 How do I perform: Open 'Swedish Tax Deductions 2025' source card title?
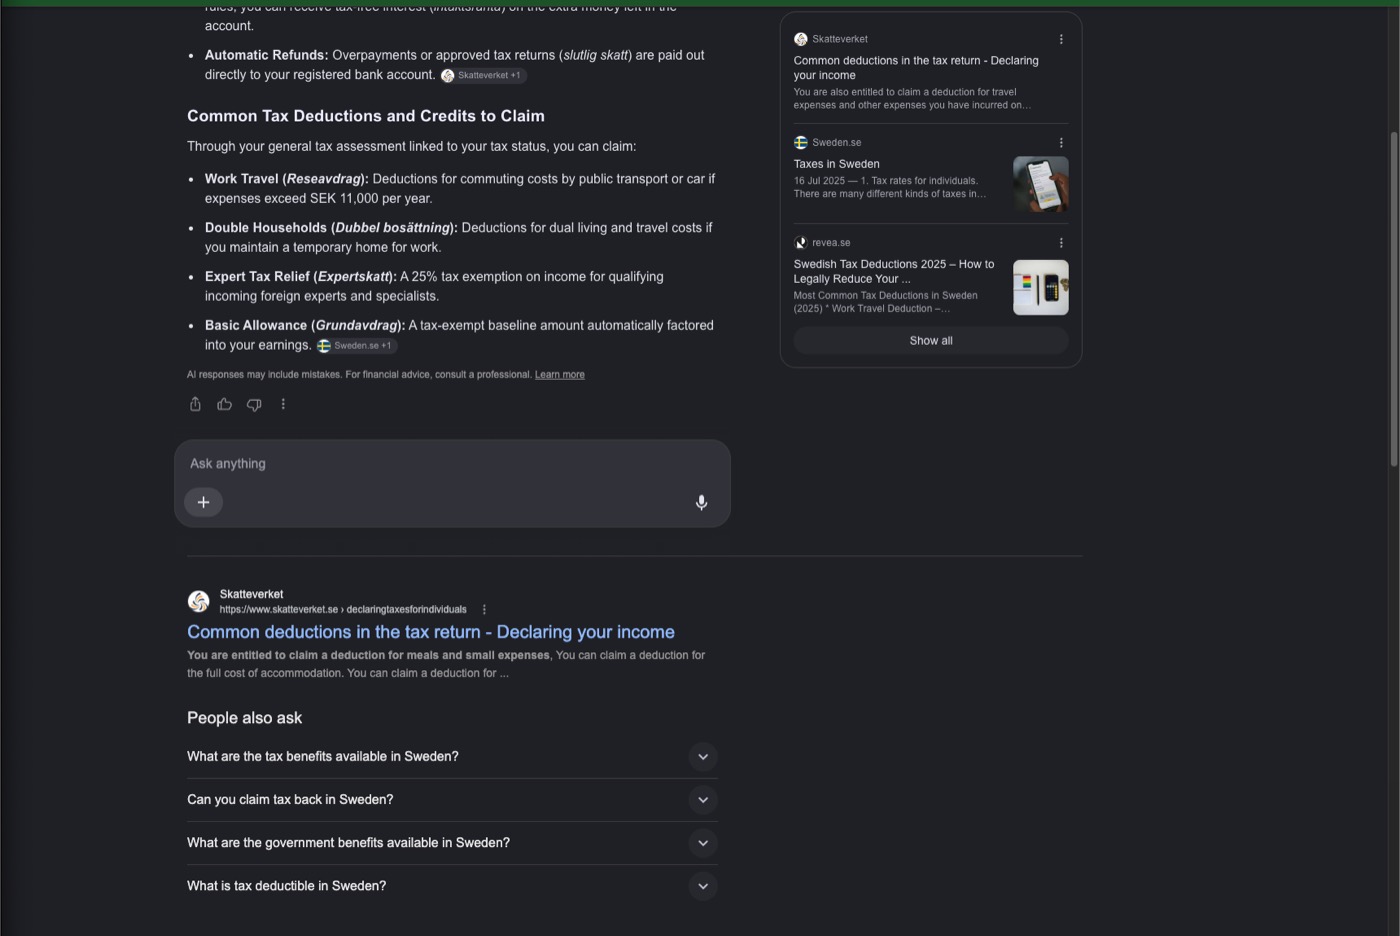pyautogui.click(x=894, y=271)
